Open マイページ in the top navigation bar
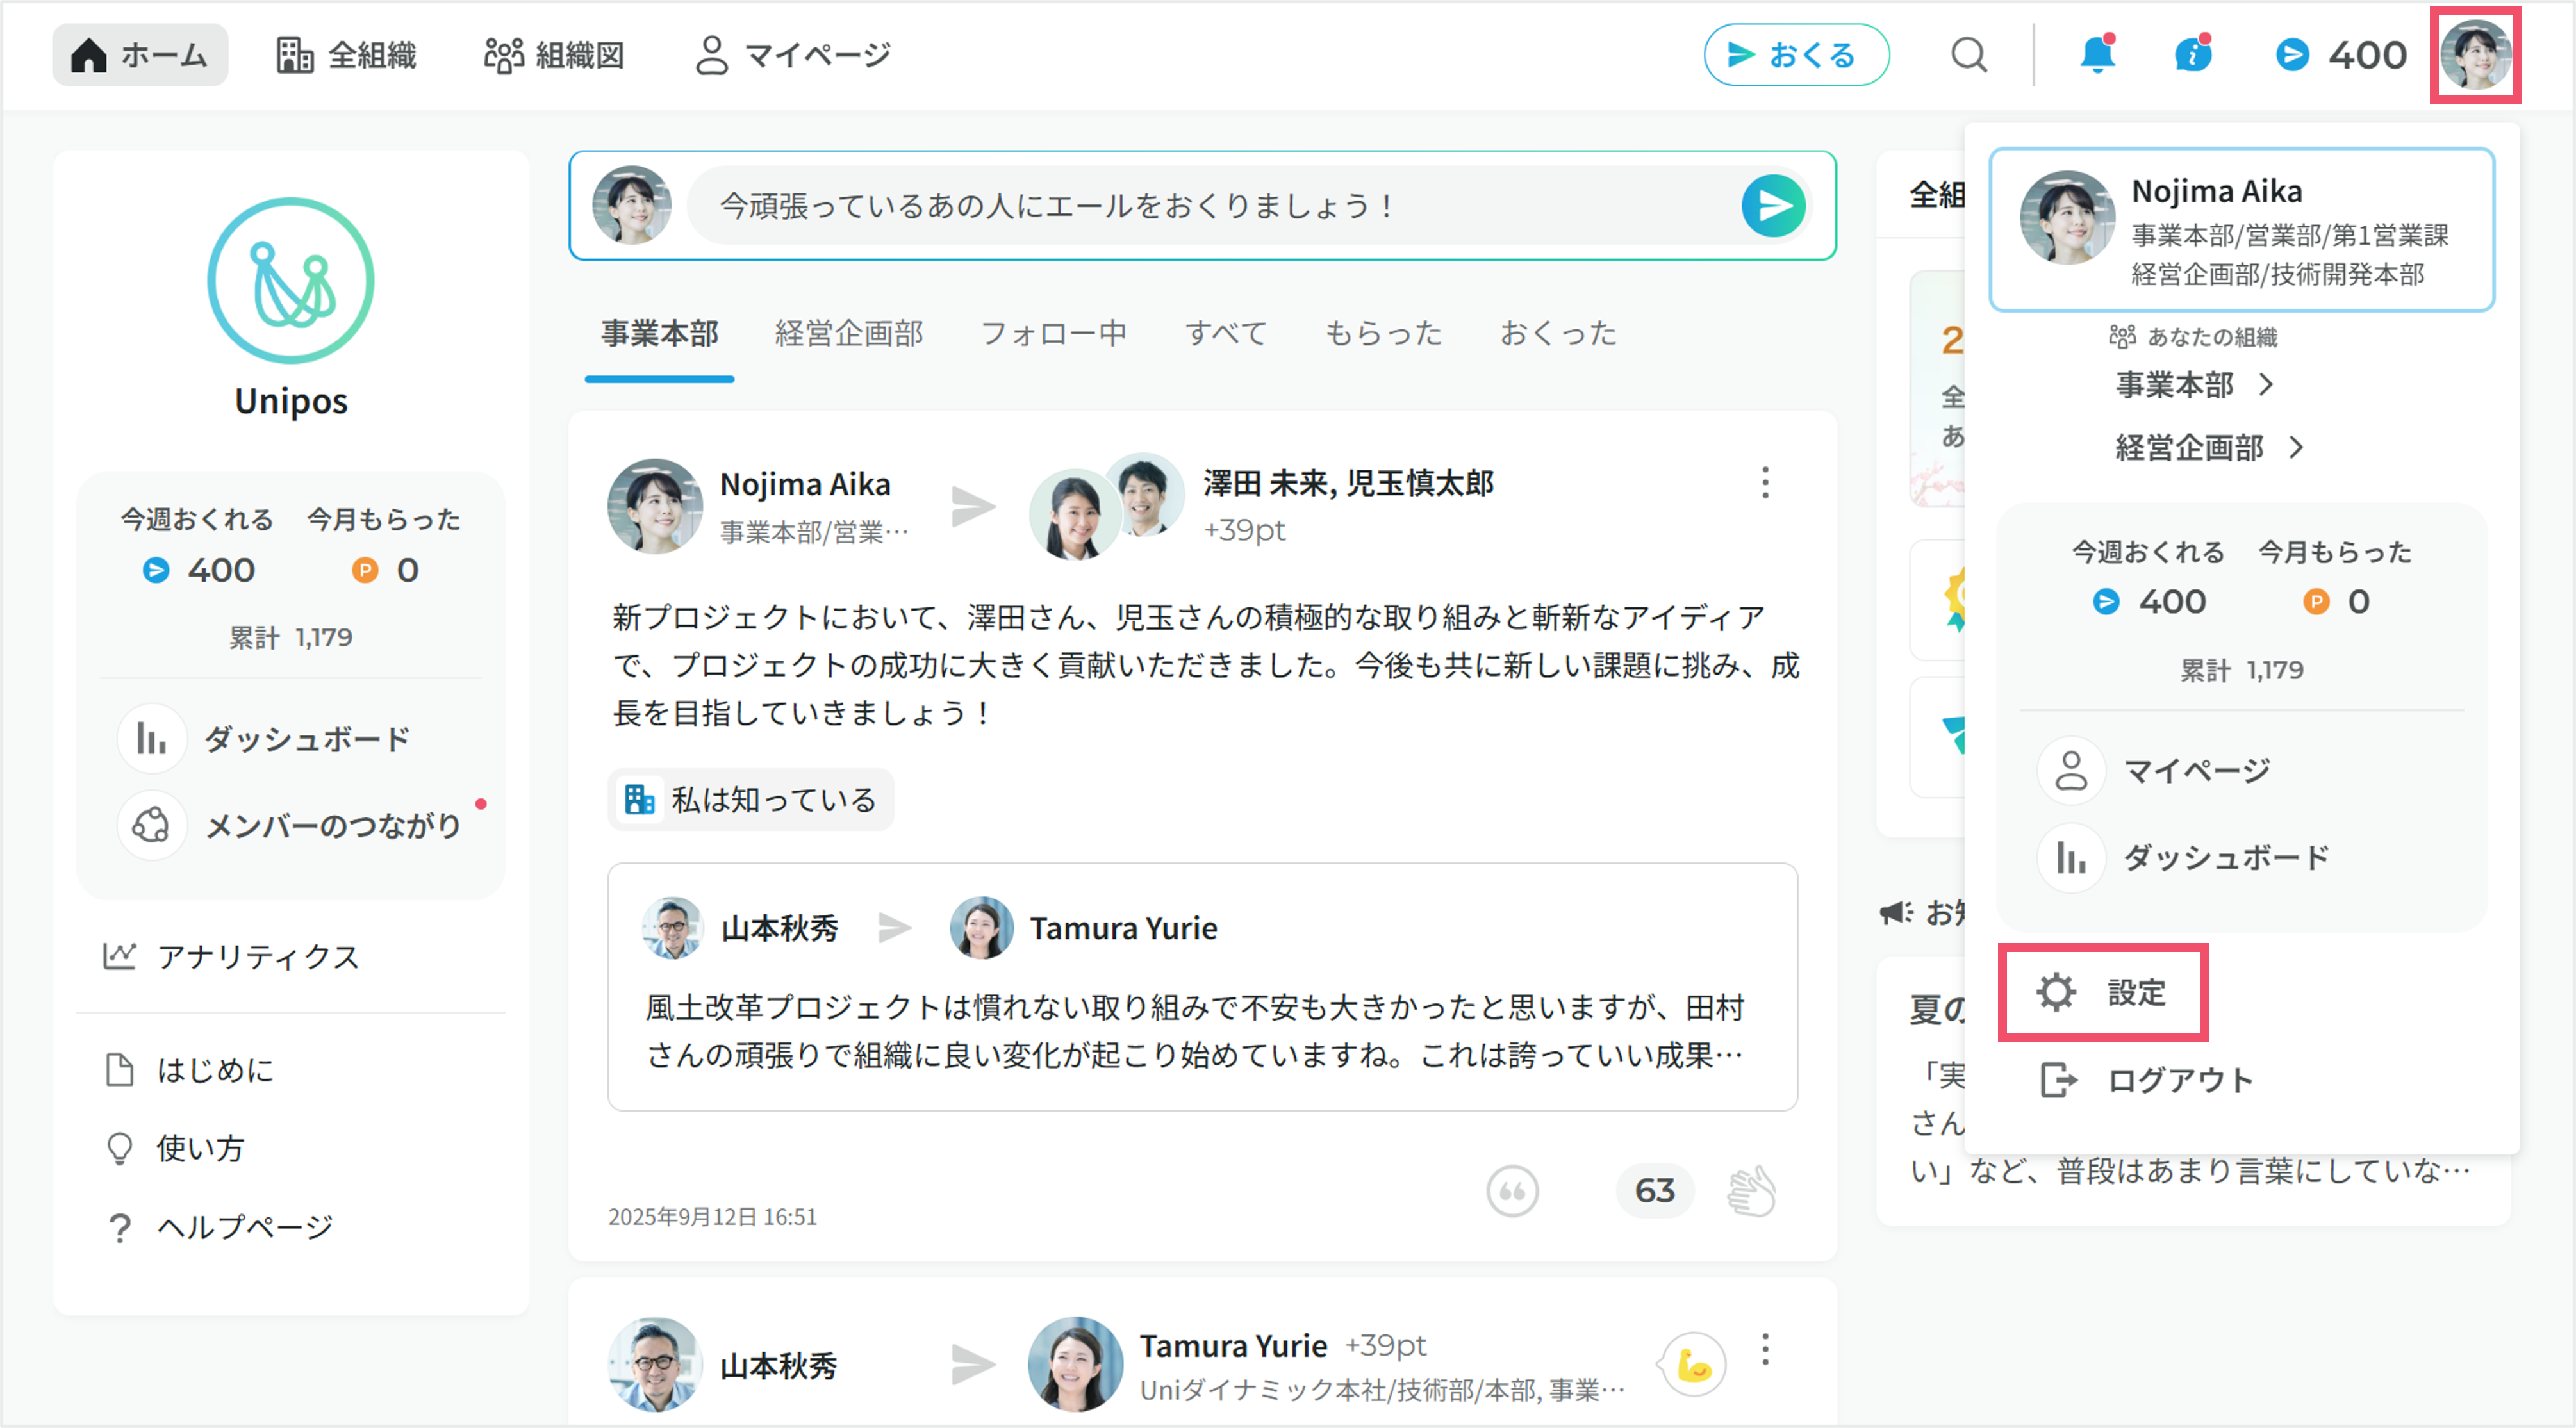Image resolution: width=2576 pixels, height=1428 pixels. coord(793,55)
